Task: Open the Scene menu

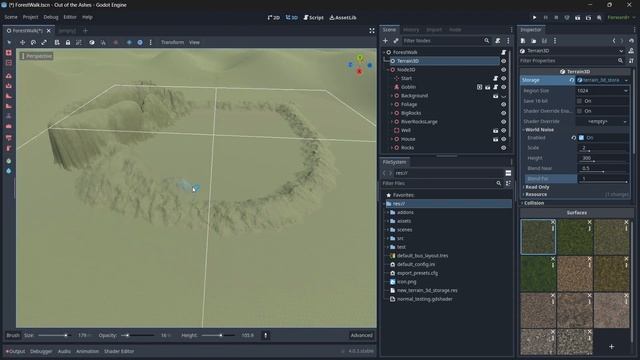Action: point(11,17)
